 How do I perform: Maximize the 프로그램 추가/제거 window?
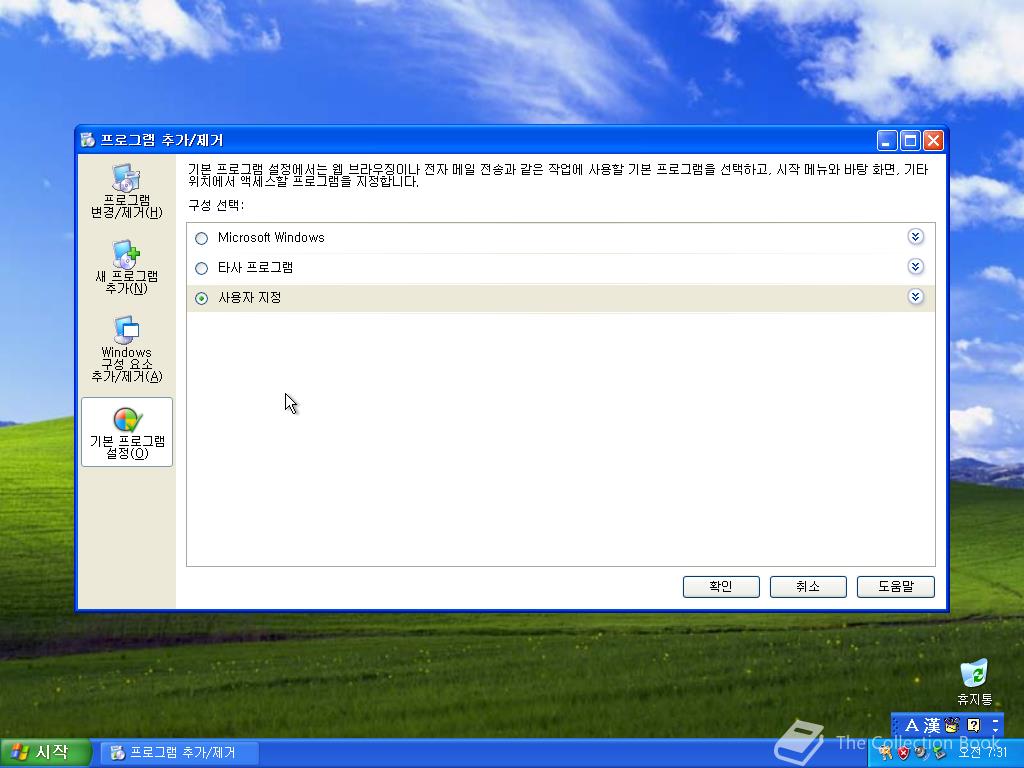(910, 140)
